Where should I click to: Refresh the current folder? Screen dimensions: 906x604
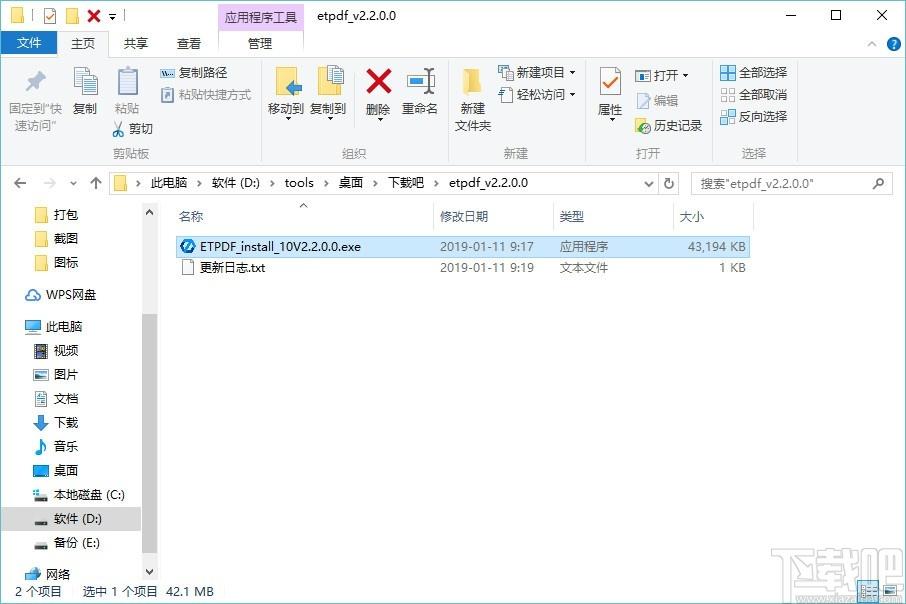pyautogui.click(x=669, y=183)
